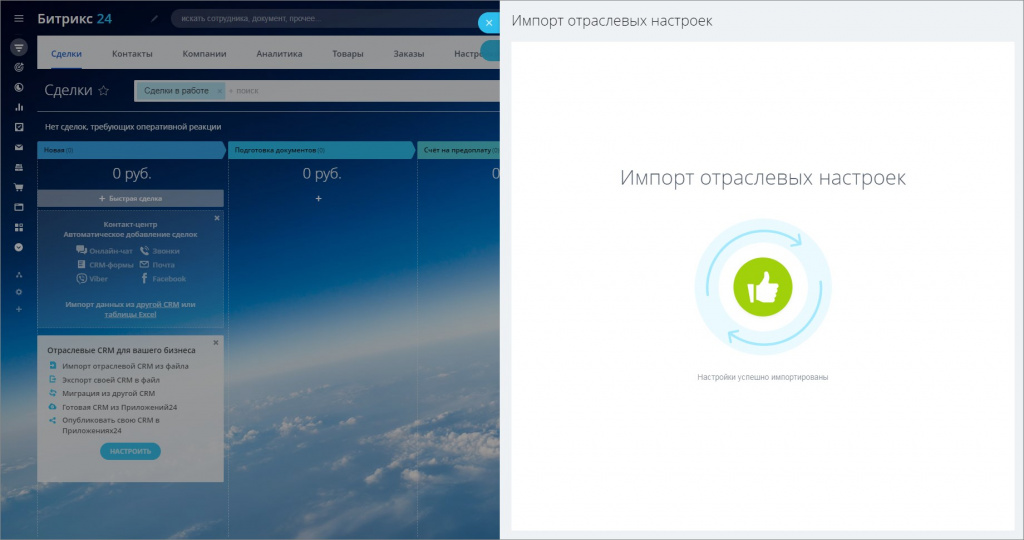Close the import side panel with round X
The width and height of the screenshot is (1024, 540).
pos(488,23)
